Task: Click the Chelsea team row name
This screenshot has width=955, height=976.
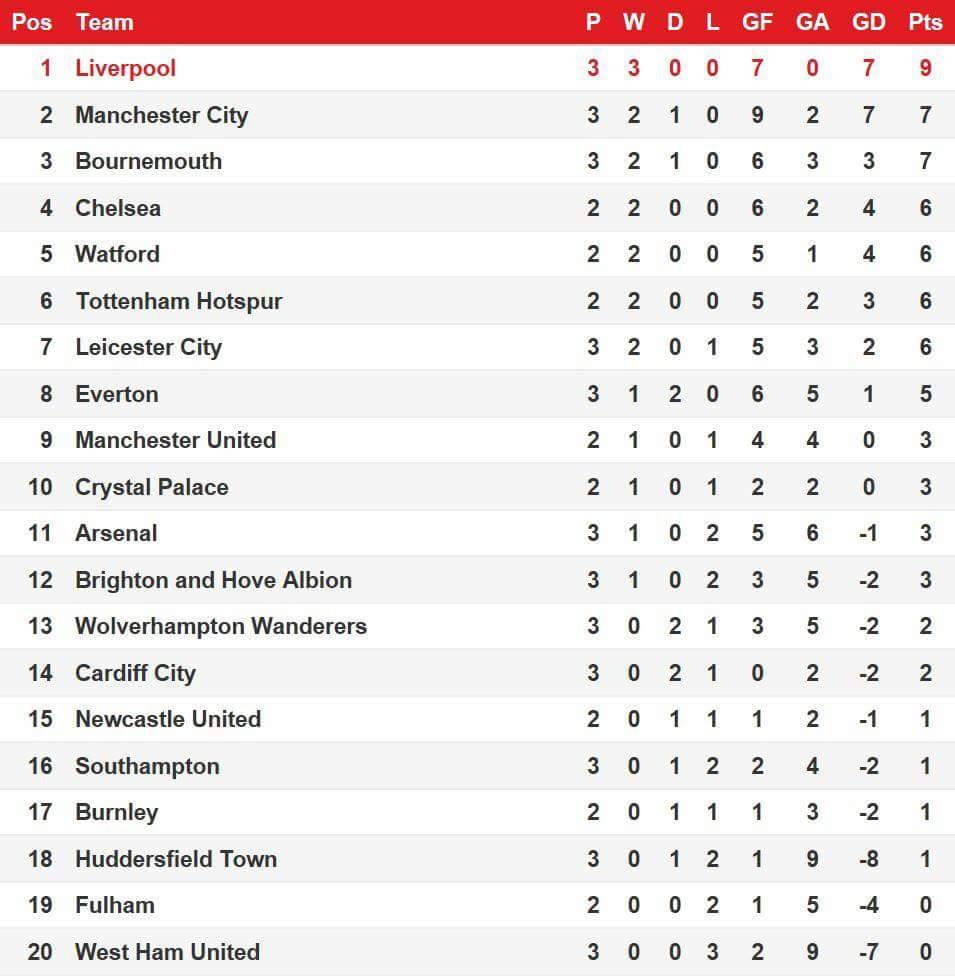Action: coord(118,208)
